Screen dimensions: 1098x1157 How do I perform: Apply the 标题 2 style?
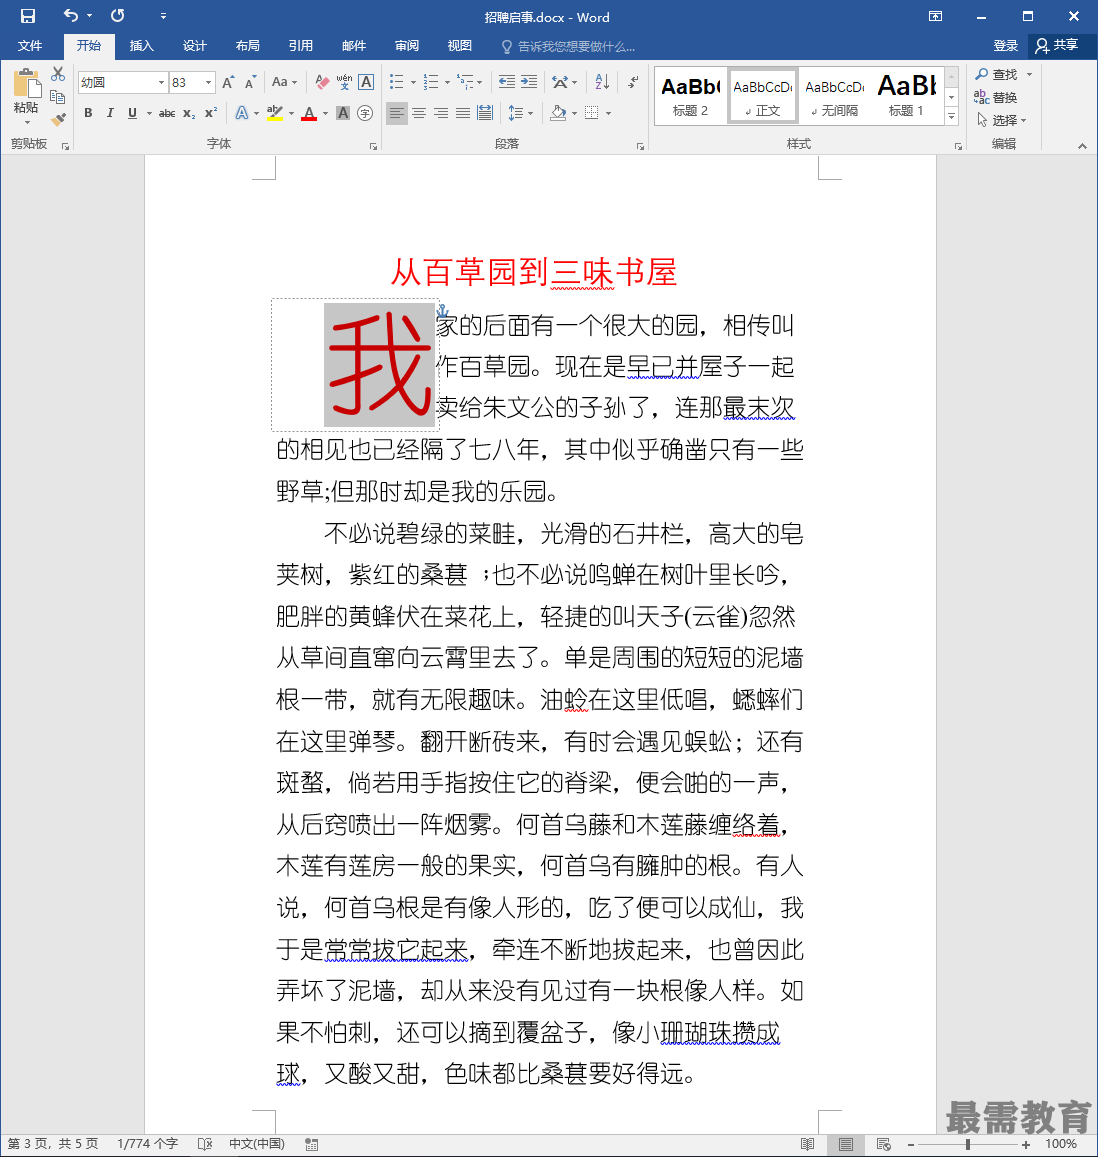[x=690, y=96]
